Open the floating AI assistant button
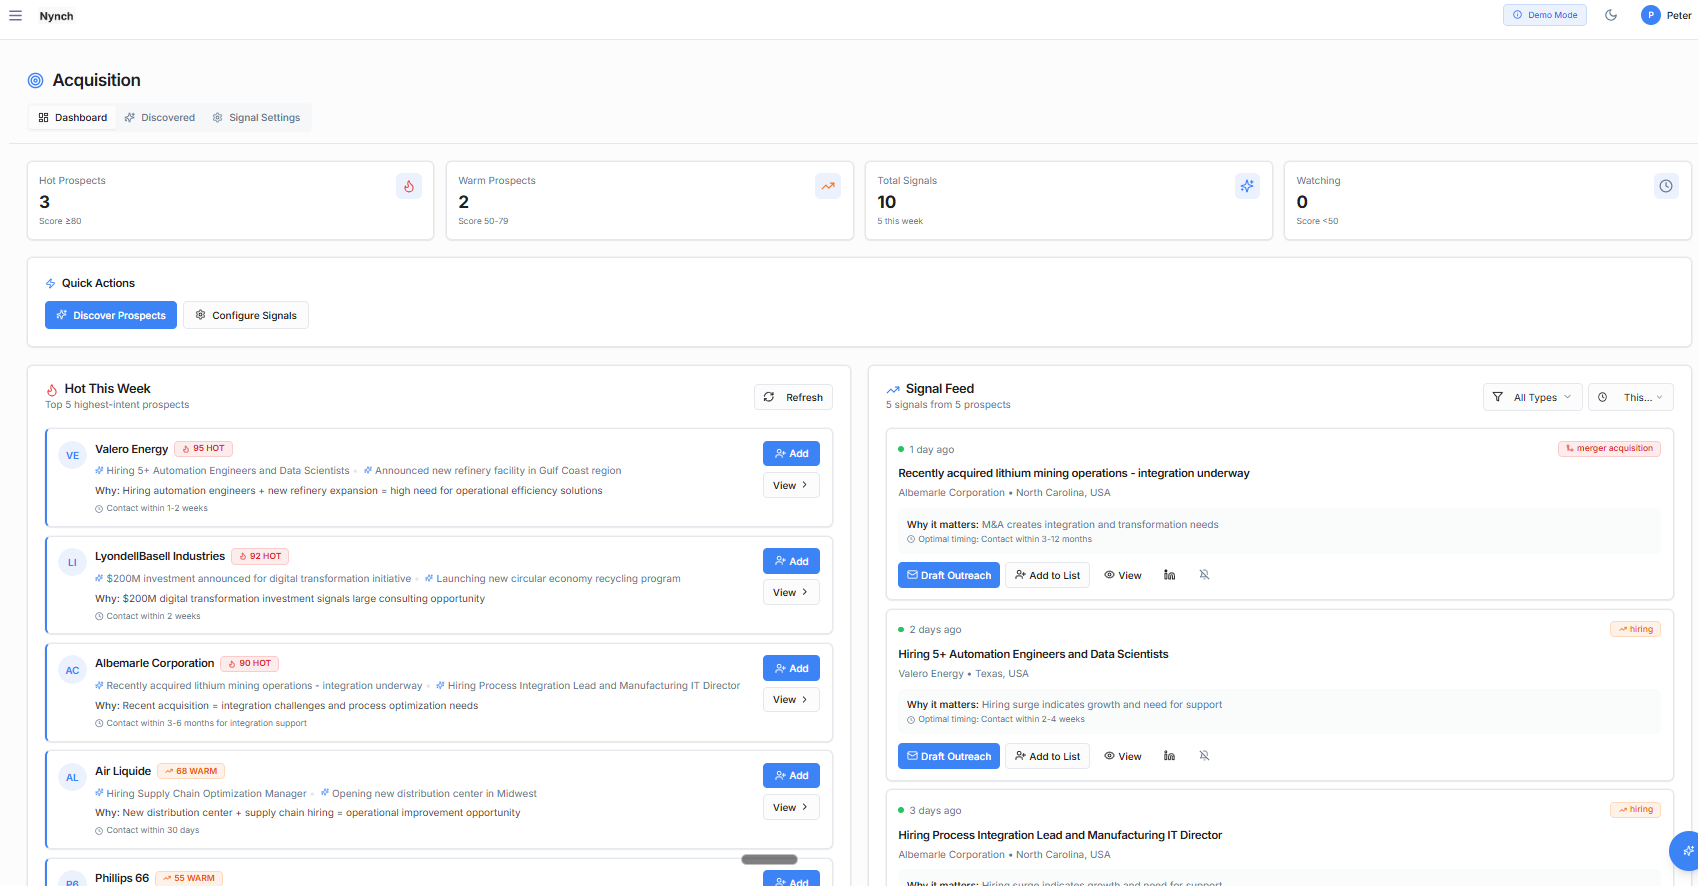Image resolution: width=1698 pixels, height=886 pixels. pos(1686,851)
